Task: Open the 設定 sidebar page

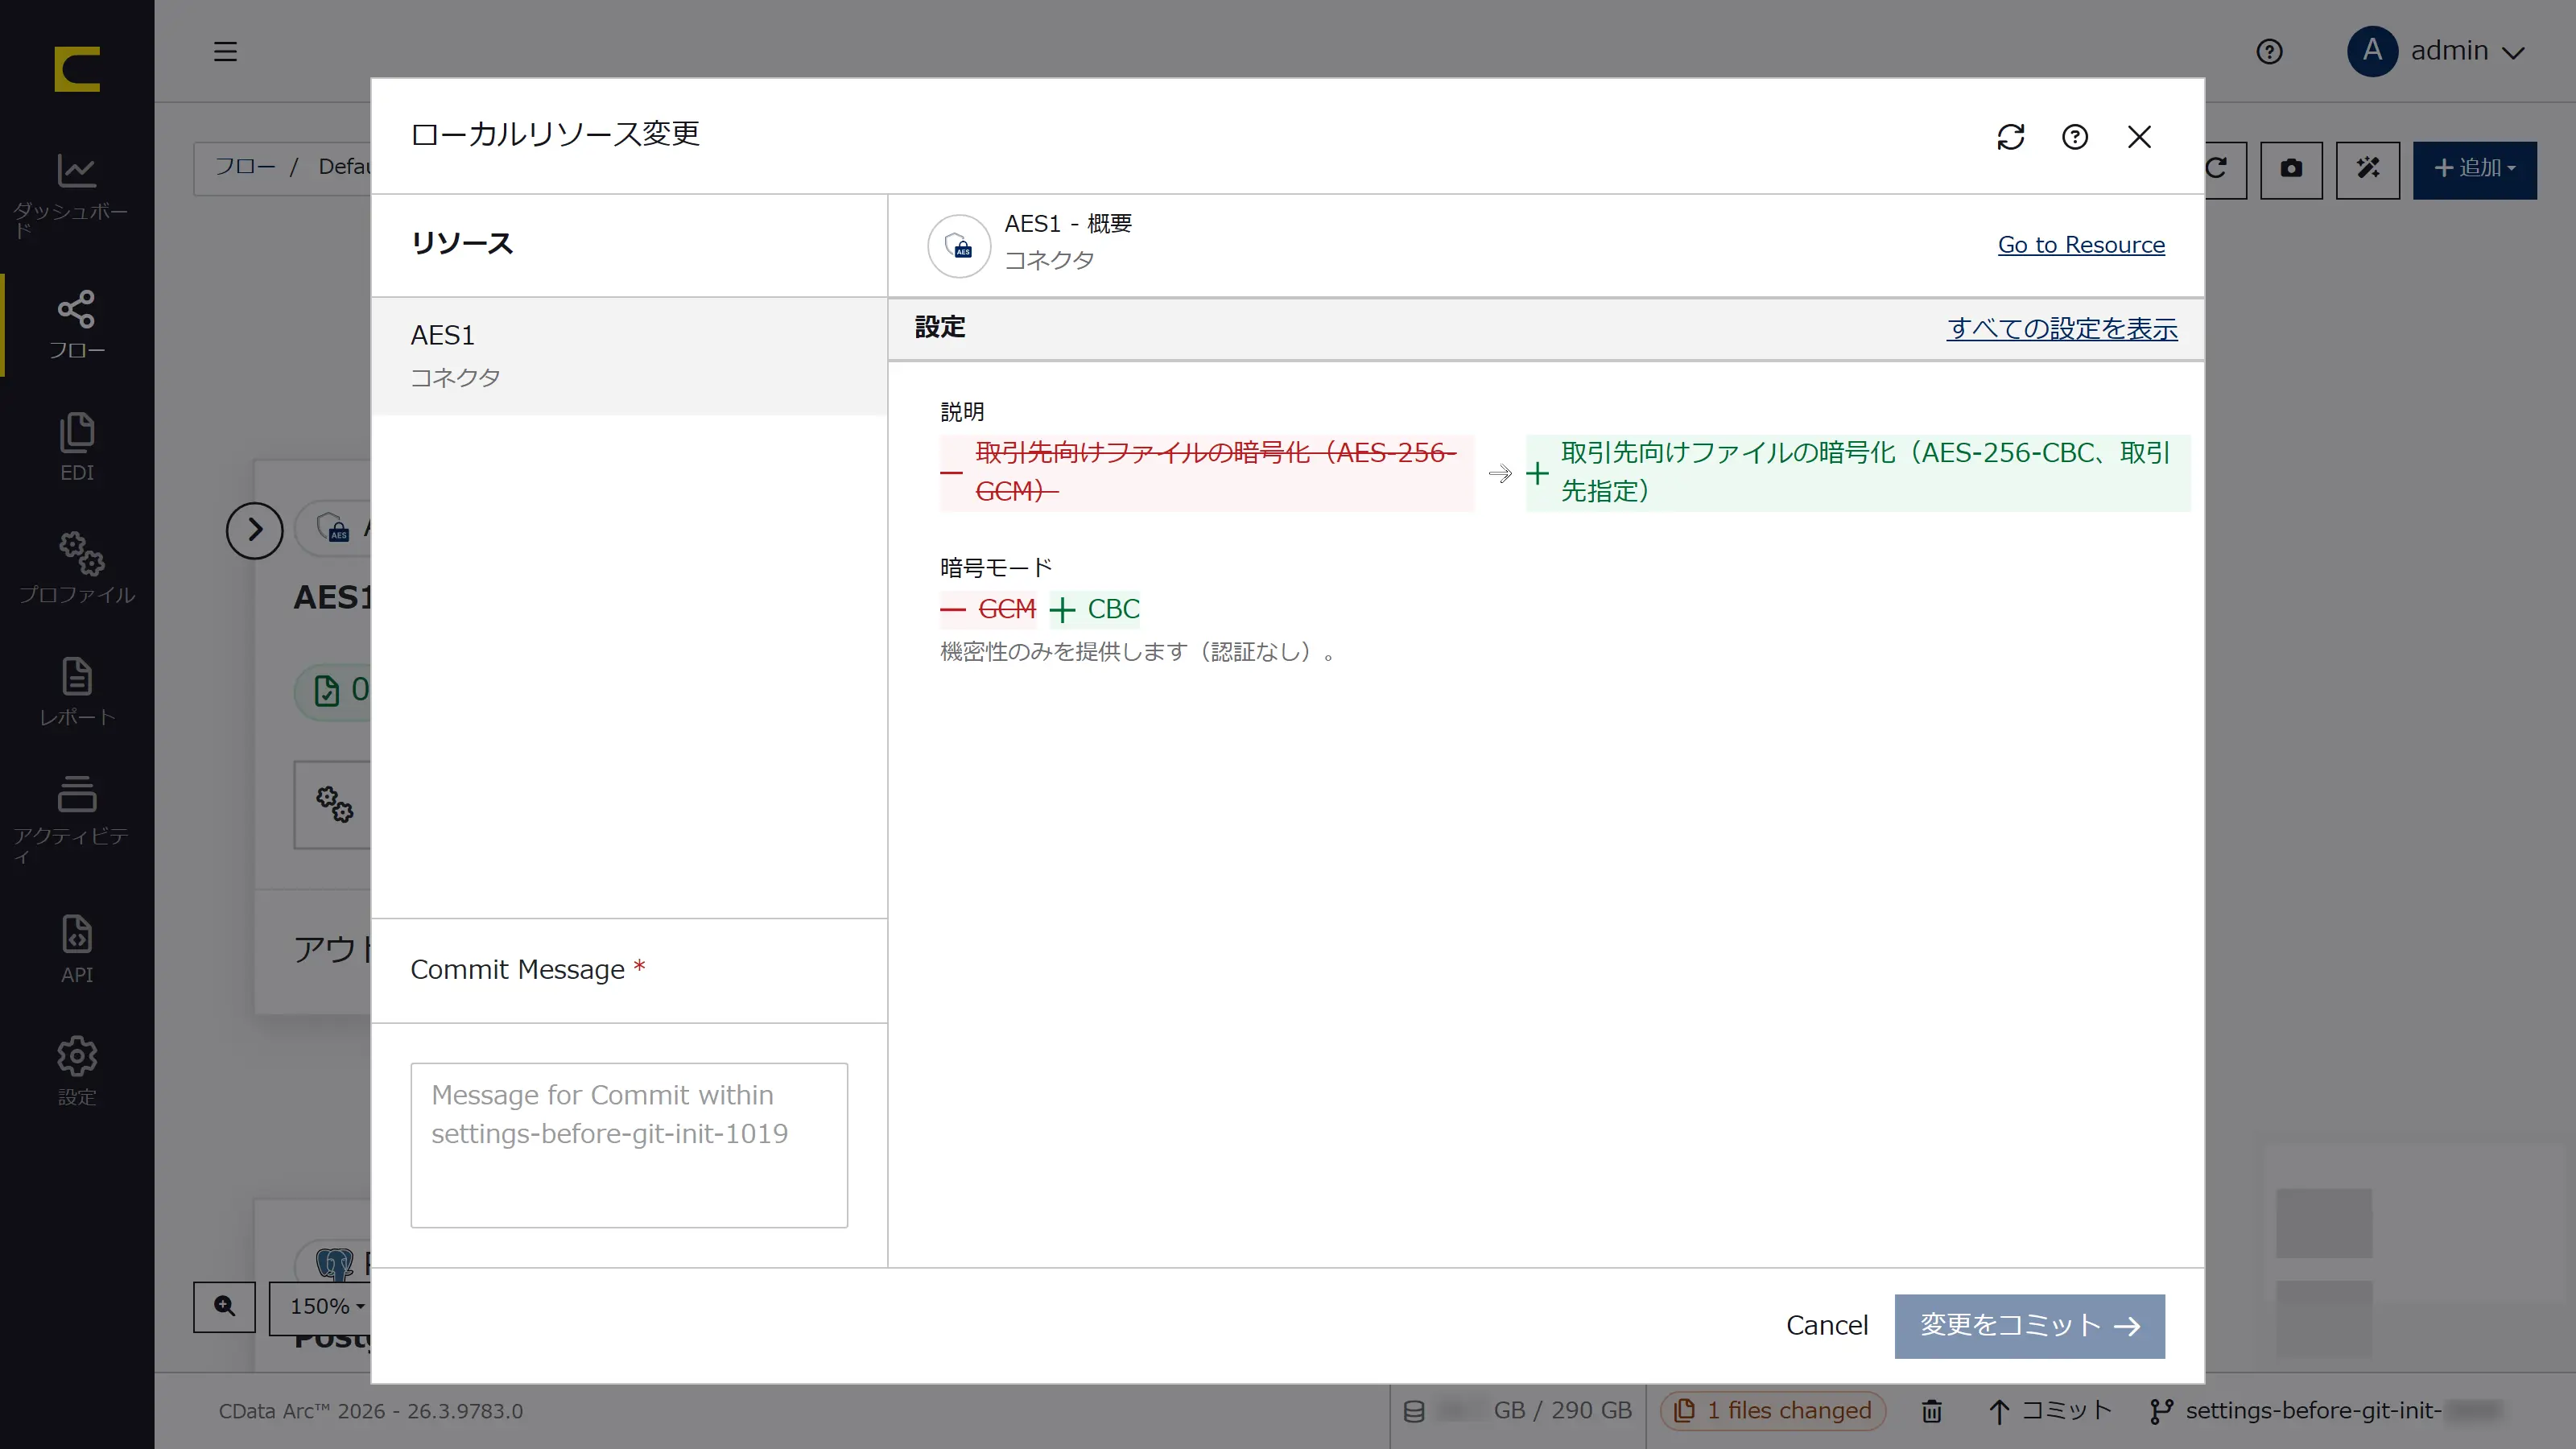Action: (77, 1071)
